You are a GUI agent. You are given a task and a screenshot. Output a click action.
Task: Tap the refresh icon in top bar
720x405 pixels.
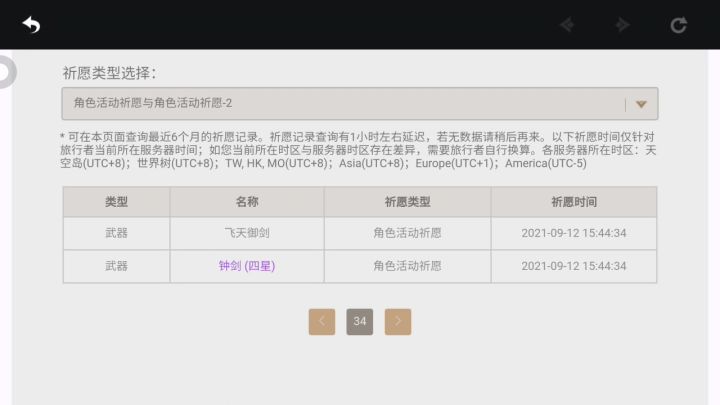(x=679, y=25)
